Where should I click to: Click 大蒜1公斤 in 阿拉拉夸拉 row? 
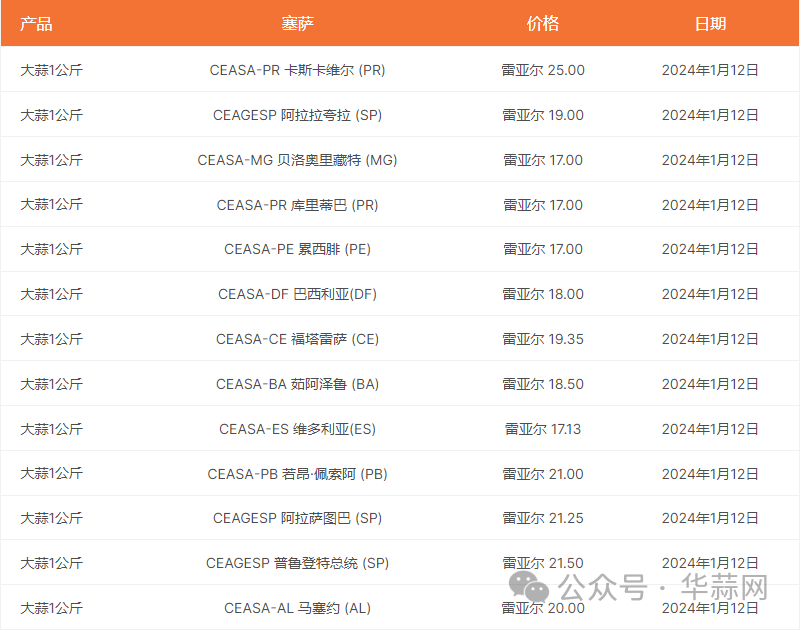pyautogui.click(x=51, y=115)
